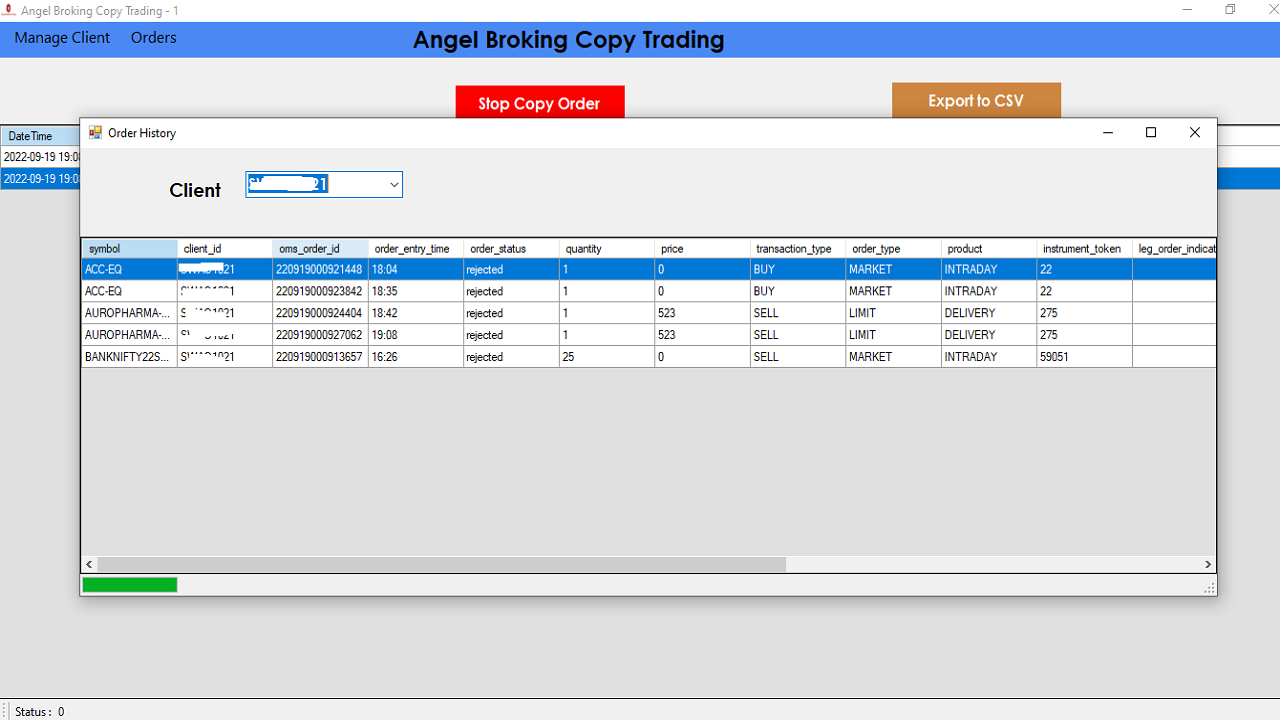Open the Manage Client menu

pos(62,38)
